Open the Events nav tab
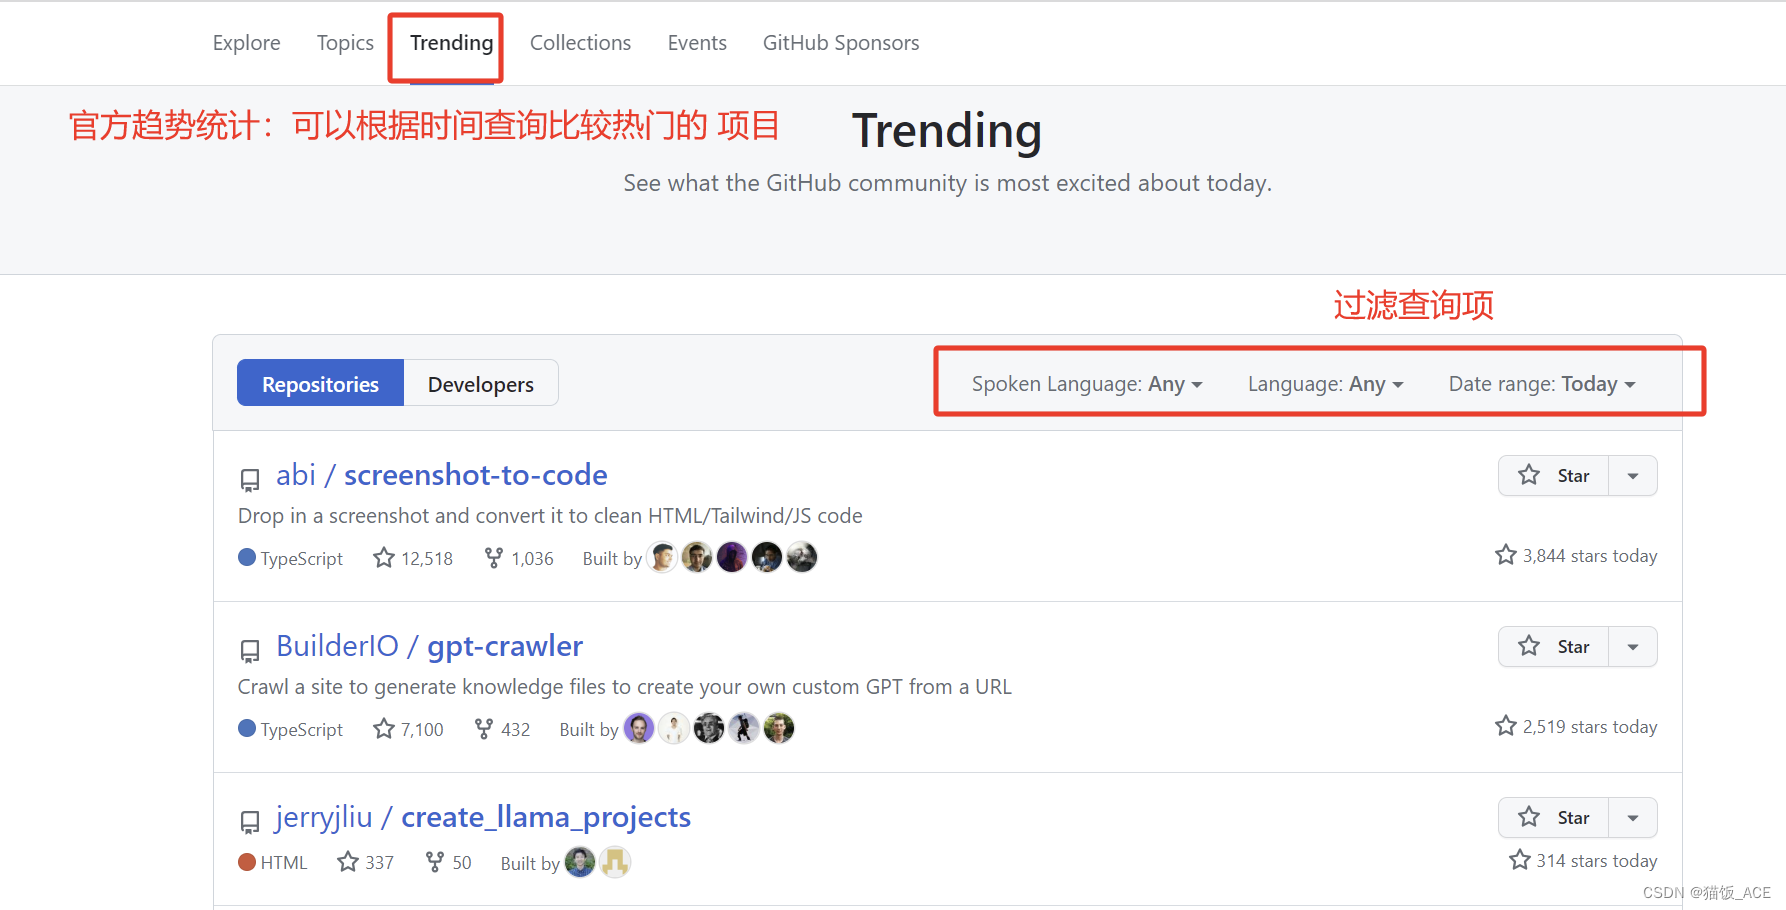Screen dimensions: 1786x910 (697, 43)
